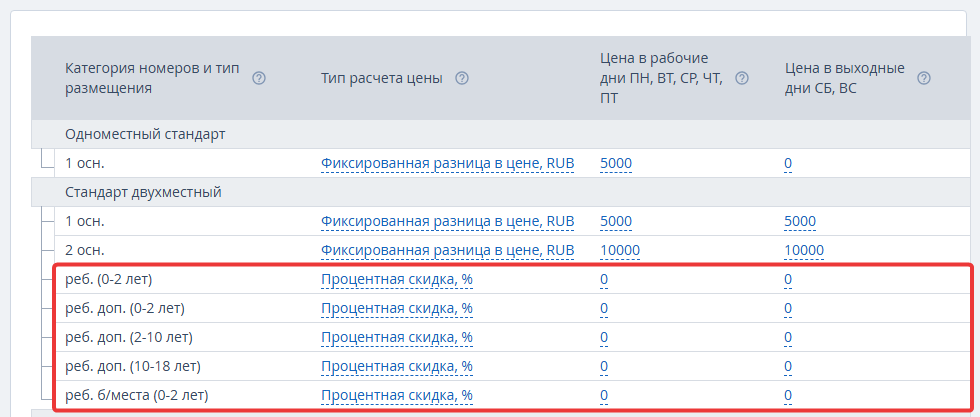Change discount type for реб. доп. (2-10 лет)
980x417 pixels.
pyautogui.click(x=397, y=338)
